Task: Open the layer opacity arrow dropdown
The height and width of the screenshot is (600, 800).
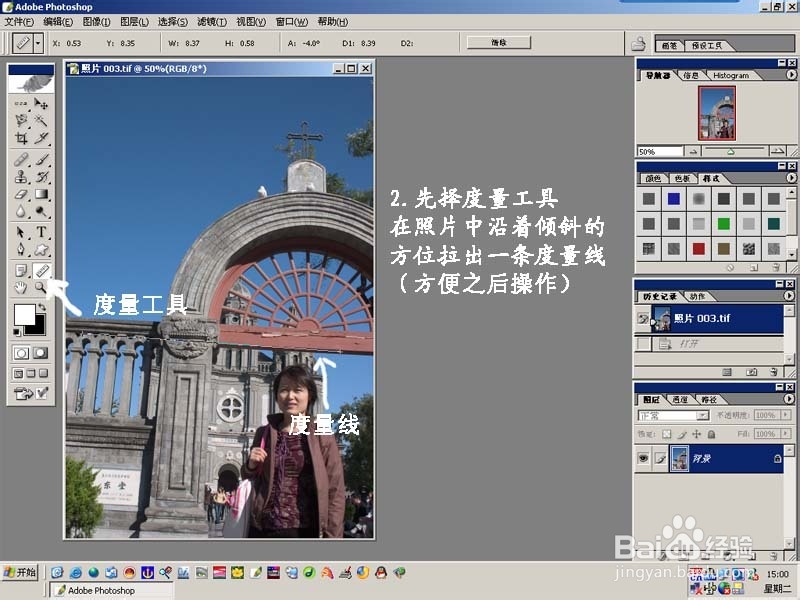Action: point(786,415)
